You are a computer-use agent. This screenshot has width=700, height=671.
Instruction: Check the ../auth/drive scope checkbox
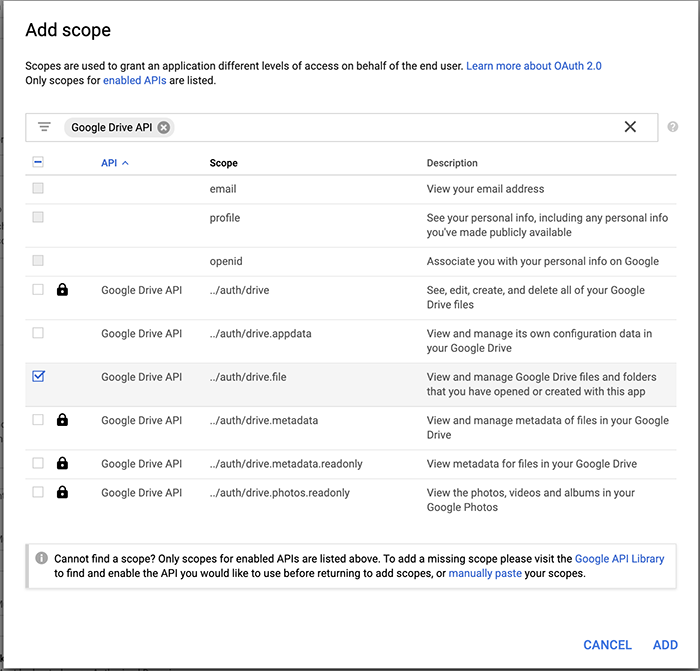(38, 289)
